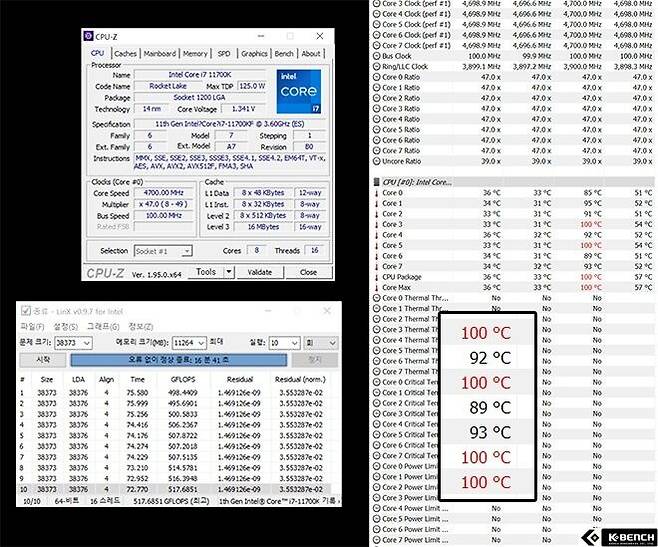
Task: Switch to the Caches tab in CPU-Z
Action: tap(125, 54)
